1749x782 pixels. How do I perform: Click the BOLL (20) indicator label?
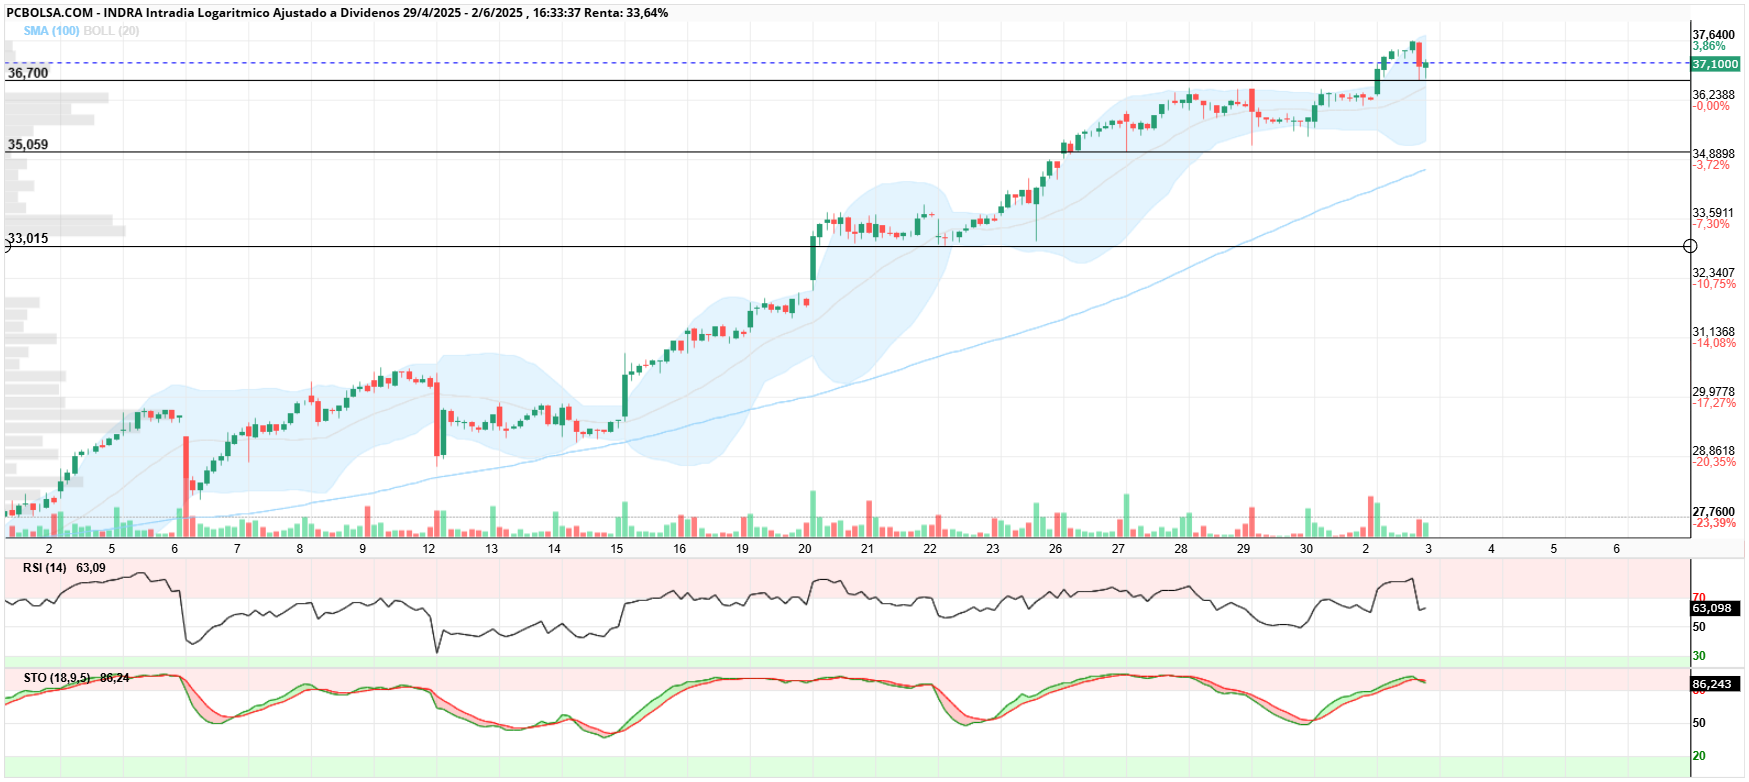tap(111, 31)
